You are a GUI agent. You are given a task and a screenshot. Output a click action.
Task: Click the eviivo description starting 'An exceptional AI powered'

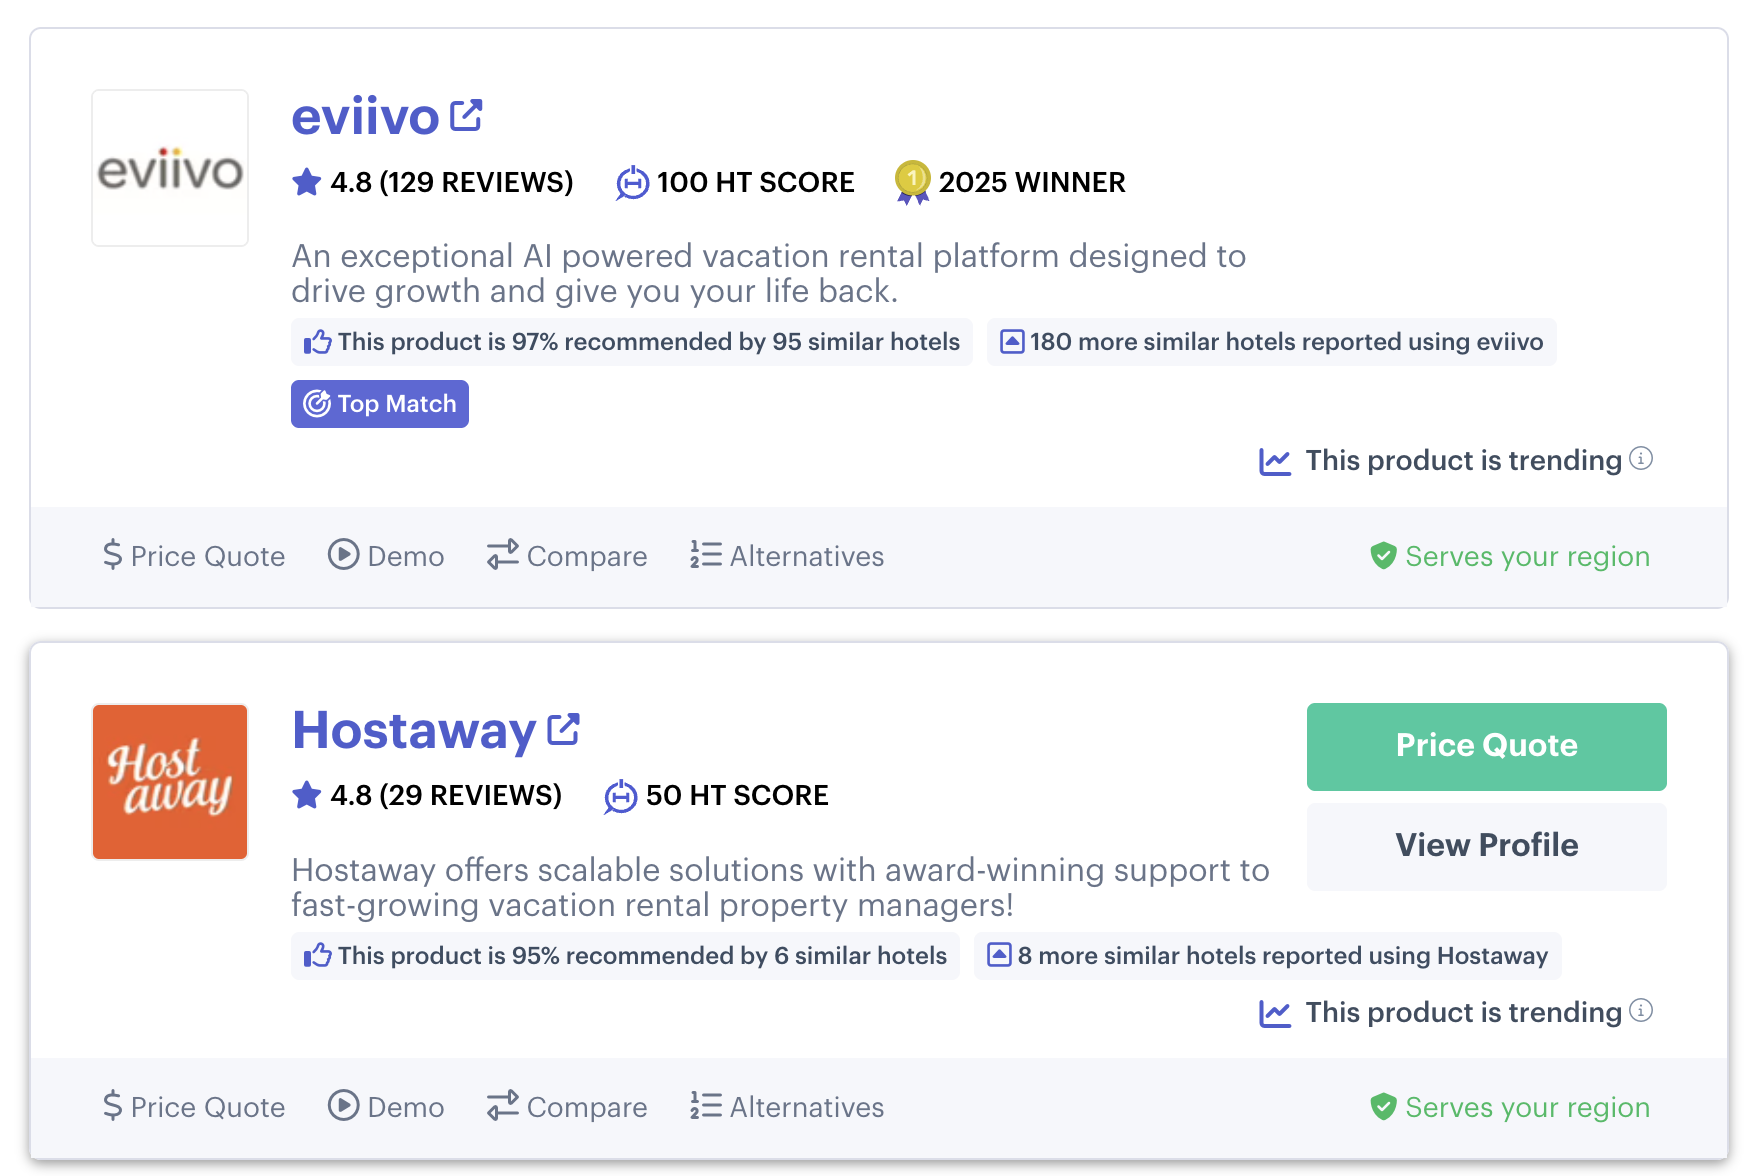[x=768, y=274]
